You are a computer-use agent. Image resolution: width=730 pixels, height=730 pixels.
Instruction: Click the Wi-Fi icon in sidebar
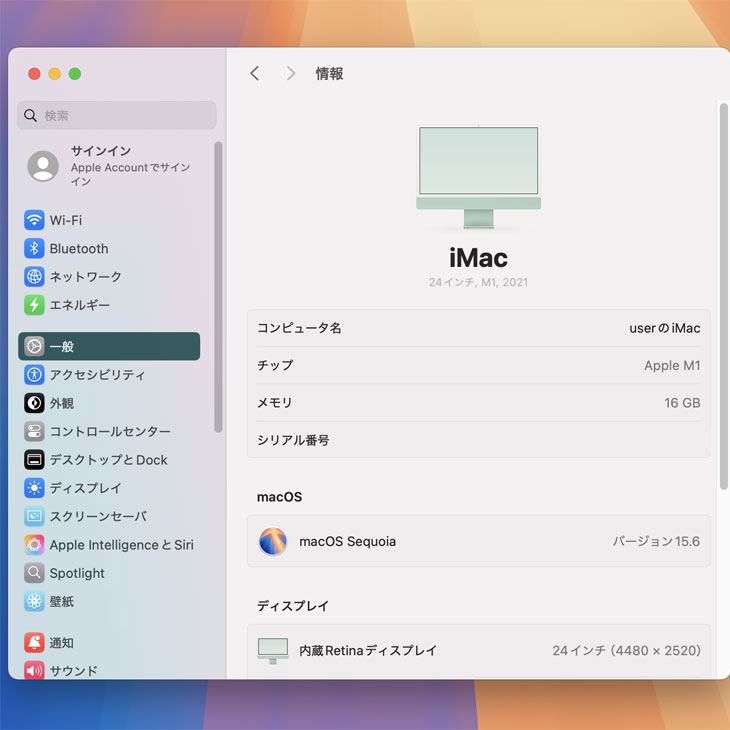tap(34, 220)
